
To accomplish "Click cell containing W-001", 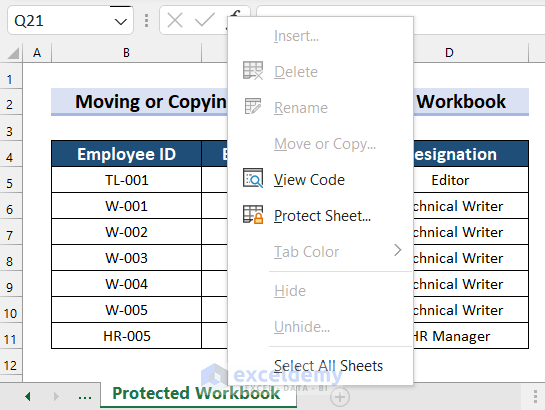I will point(127,206).
